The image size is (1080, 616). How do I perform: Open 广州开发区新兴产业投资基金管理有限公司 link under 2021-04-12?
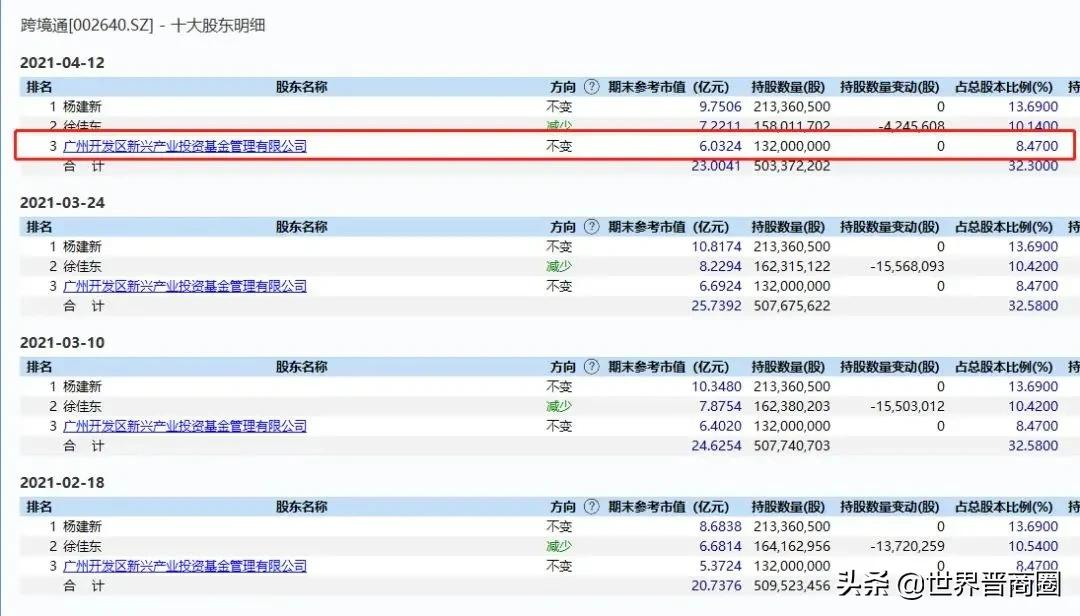(x=185, y=146)
